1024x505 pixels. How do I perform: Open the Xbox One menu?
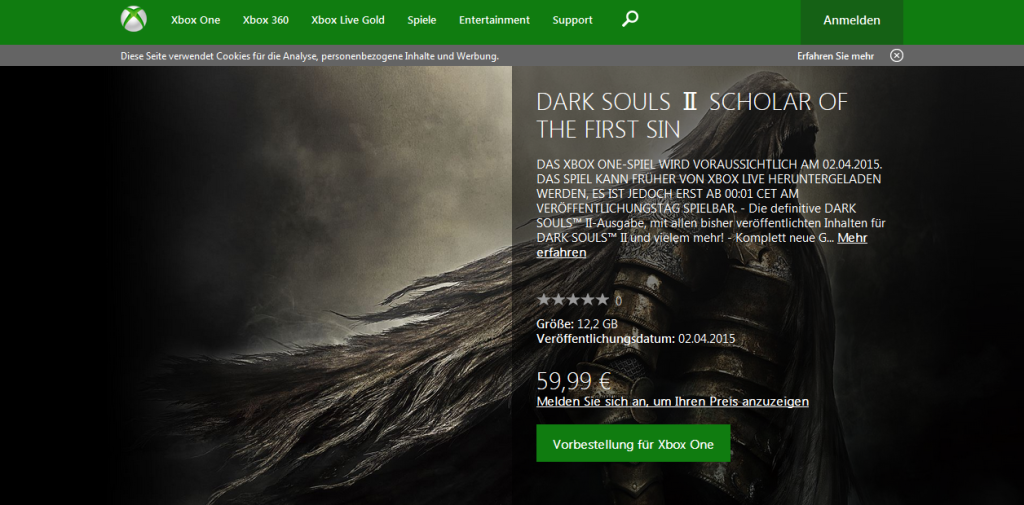(x=195, y=20)
